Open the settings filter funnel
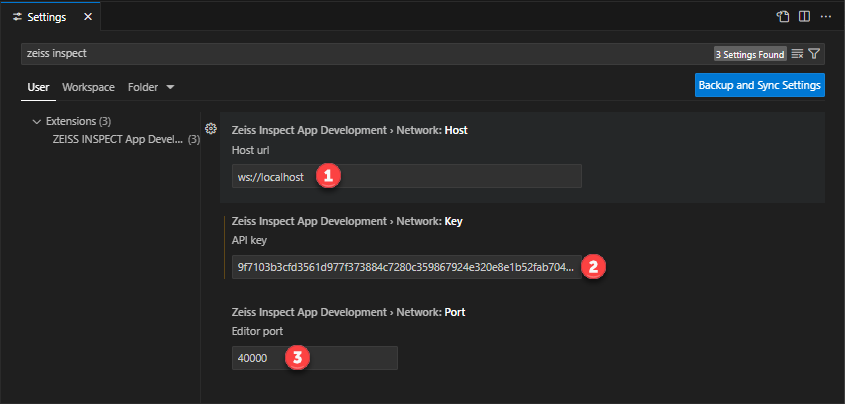845x404 pixels. pyautogui.click(x=814, y=54)
